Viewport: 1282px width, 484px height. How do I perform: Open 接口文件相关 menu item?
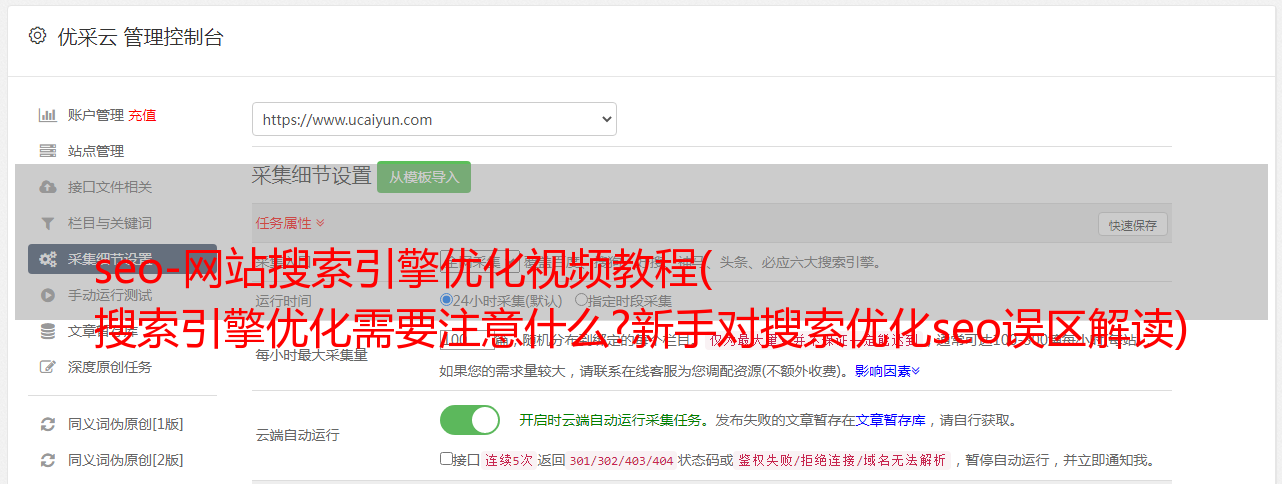tap(110, 187)
